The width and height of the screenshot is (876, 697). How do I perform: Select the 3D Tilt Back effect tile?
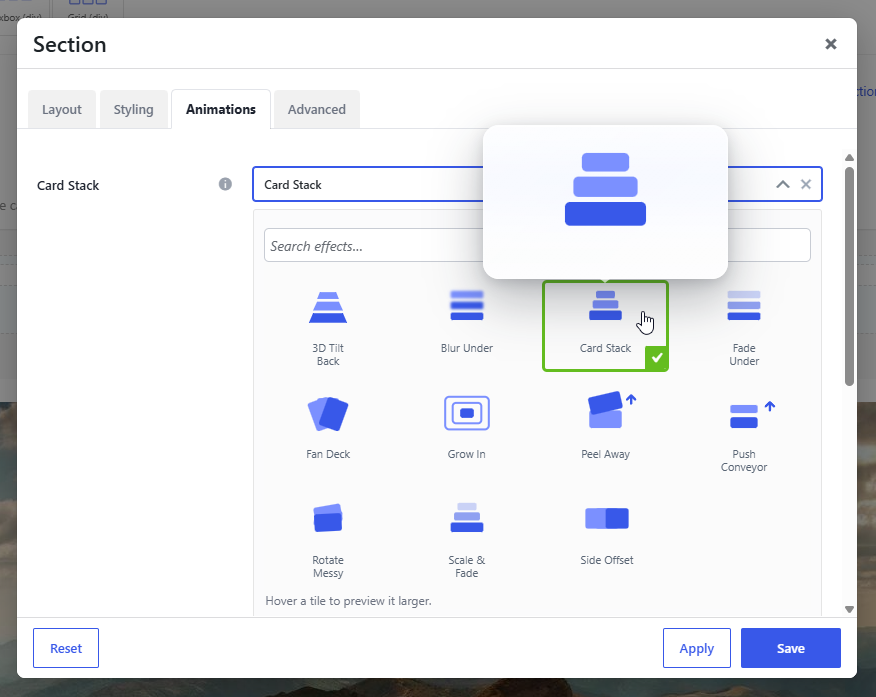[x=328, y=327]
